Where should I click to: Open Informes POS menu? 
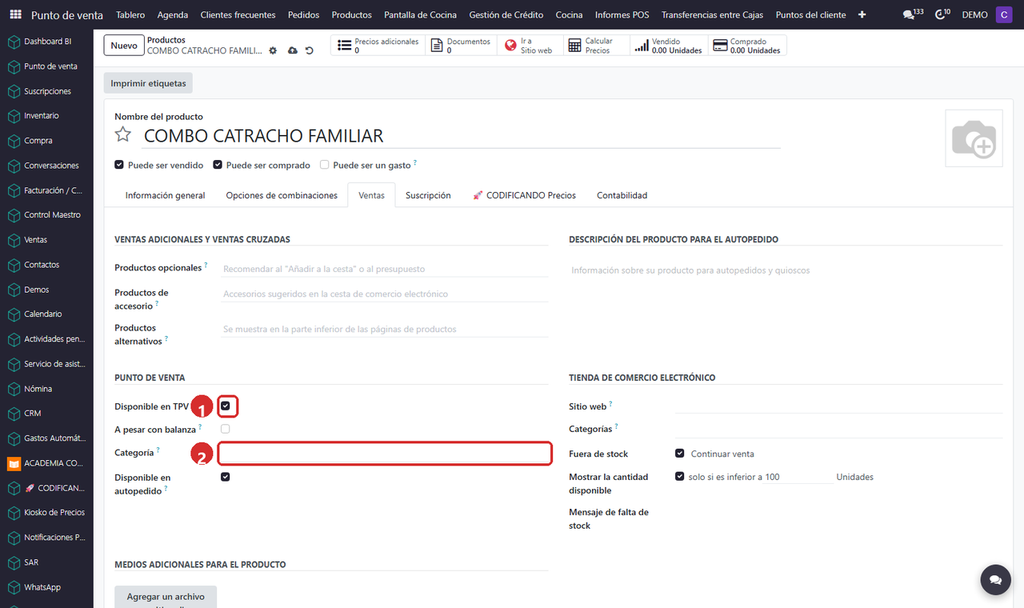(622, 14)
